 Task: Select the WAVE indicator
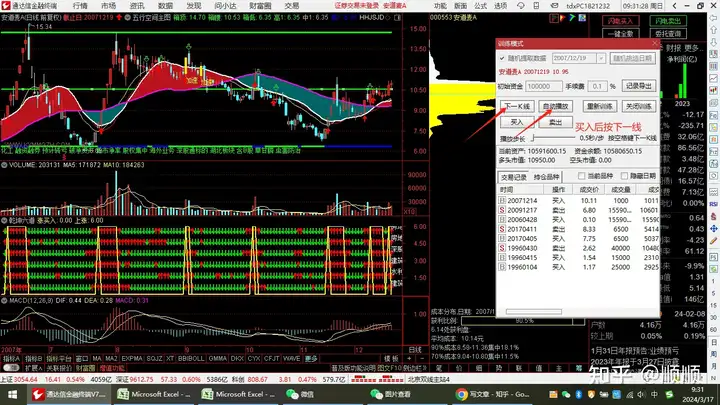[292, 359]
